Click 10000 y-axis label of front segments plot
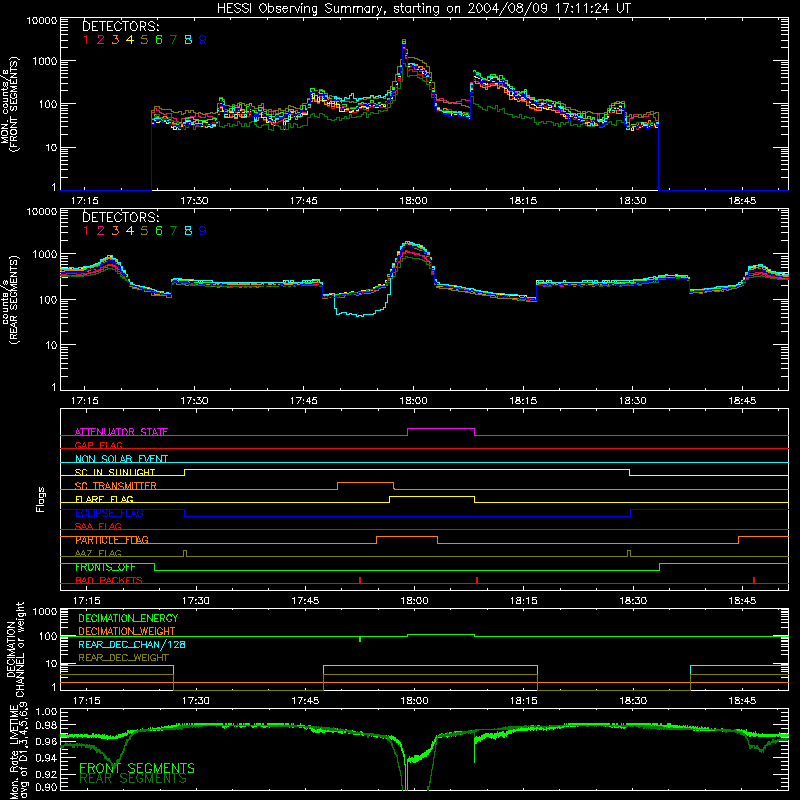This screenshot has width=800, height=800. tap(42, 21)
